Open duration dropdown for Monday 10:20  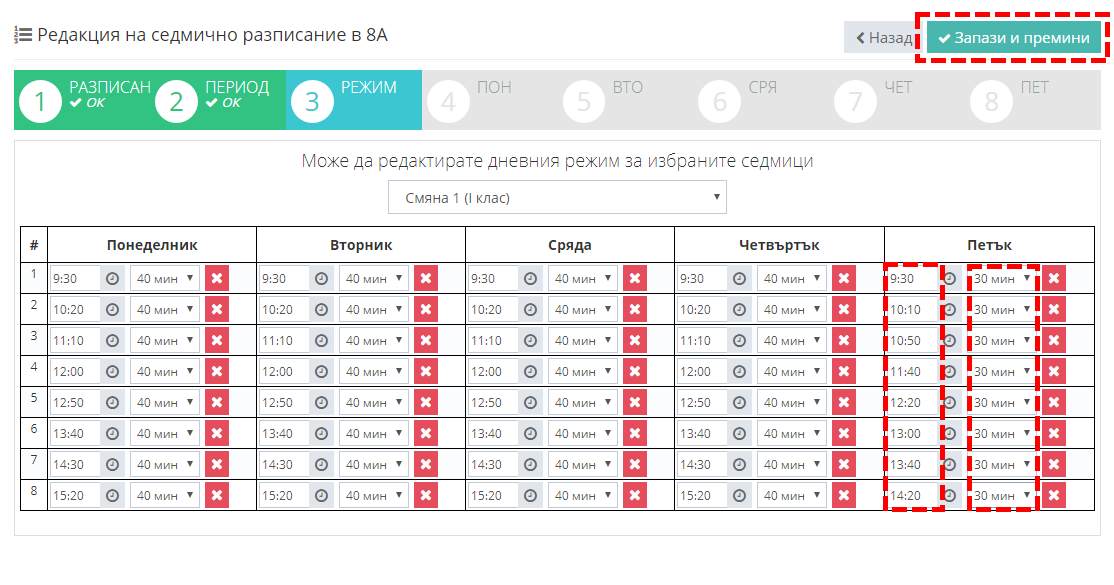(165, 310)
